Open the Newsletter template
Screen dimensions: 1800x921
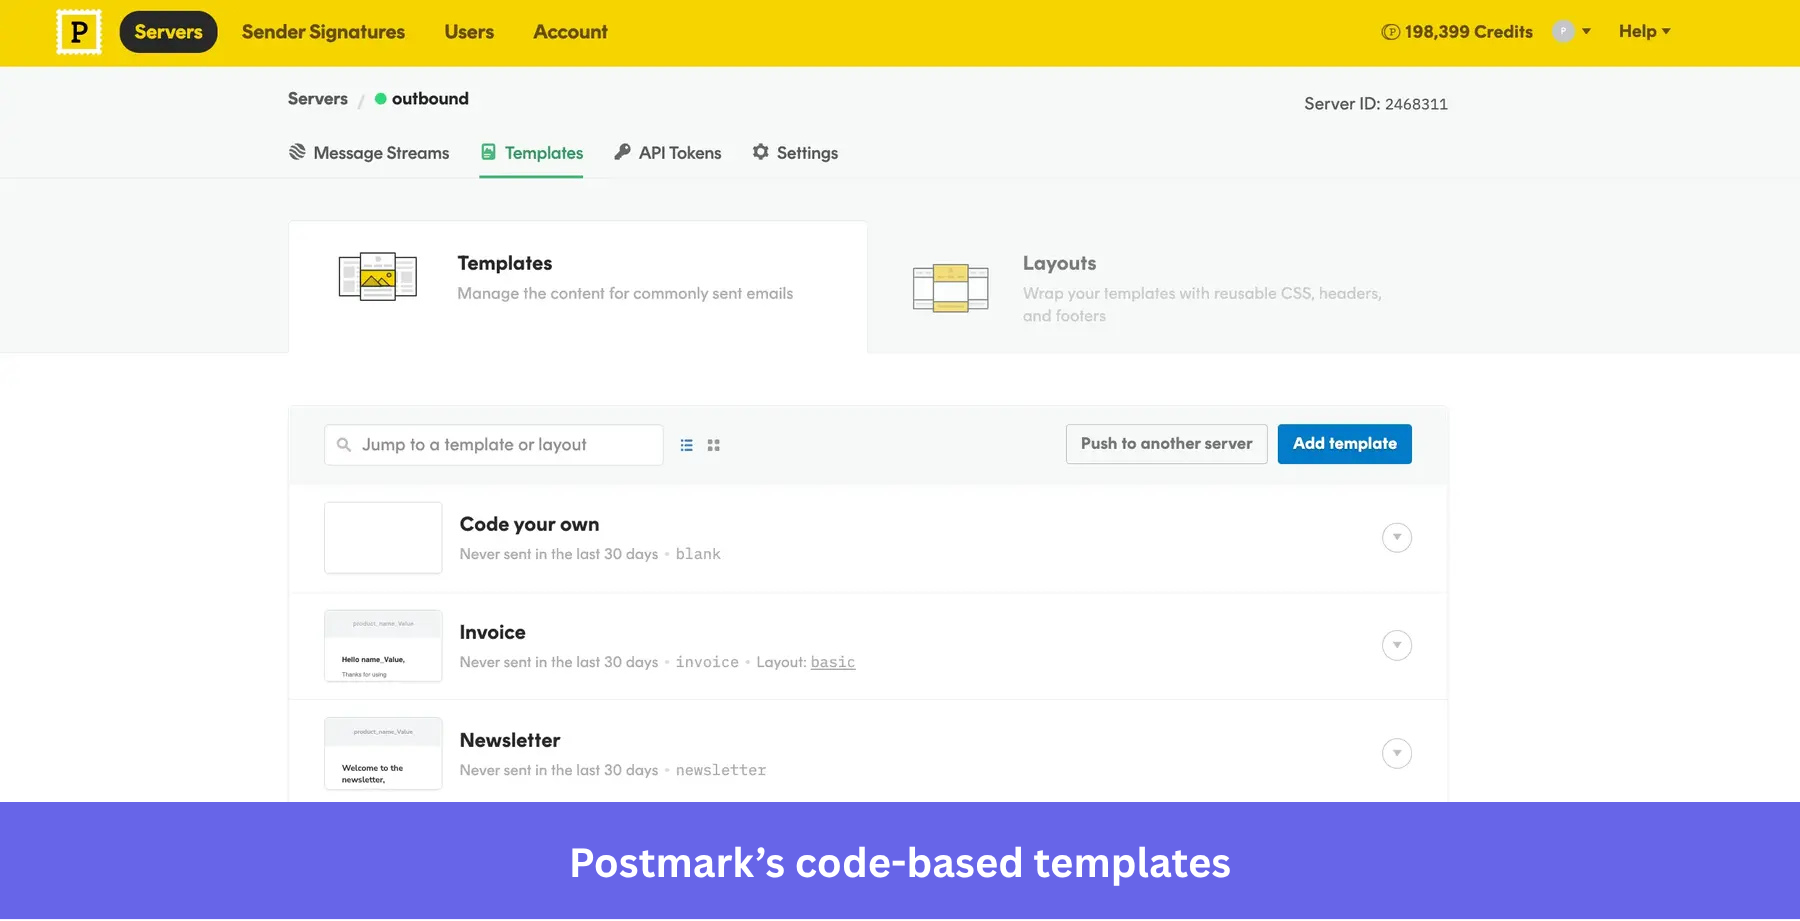(x=510, y=741)
